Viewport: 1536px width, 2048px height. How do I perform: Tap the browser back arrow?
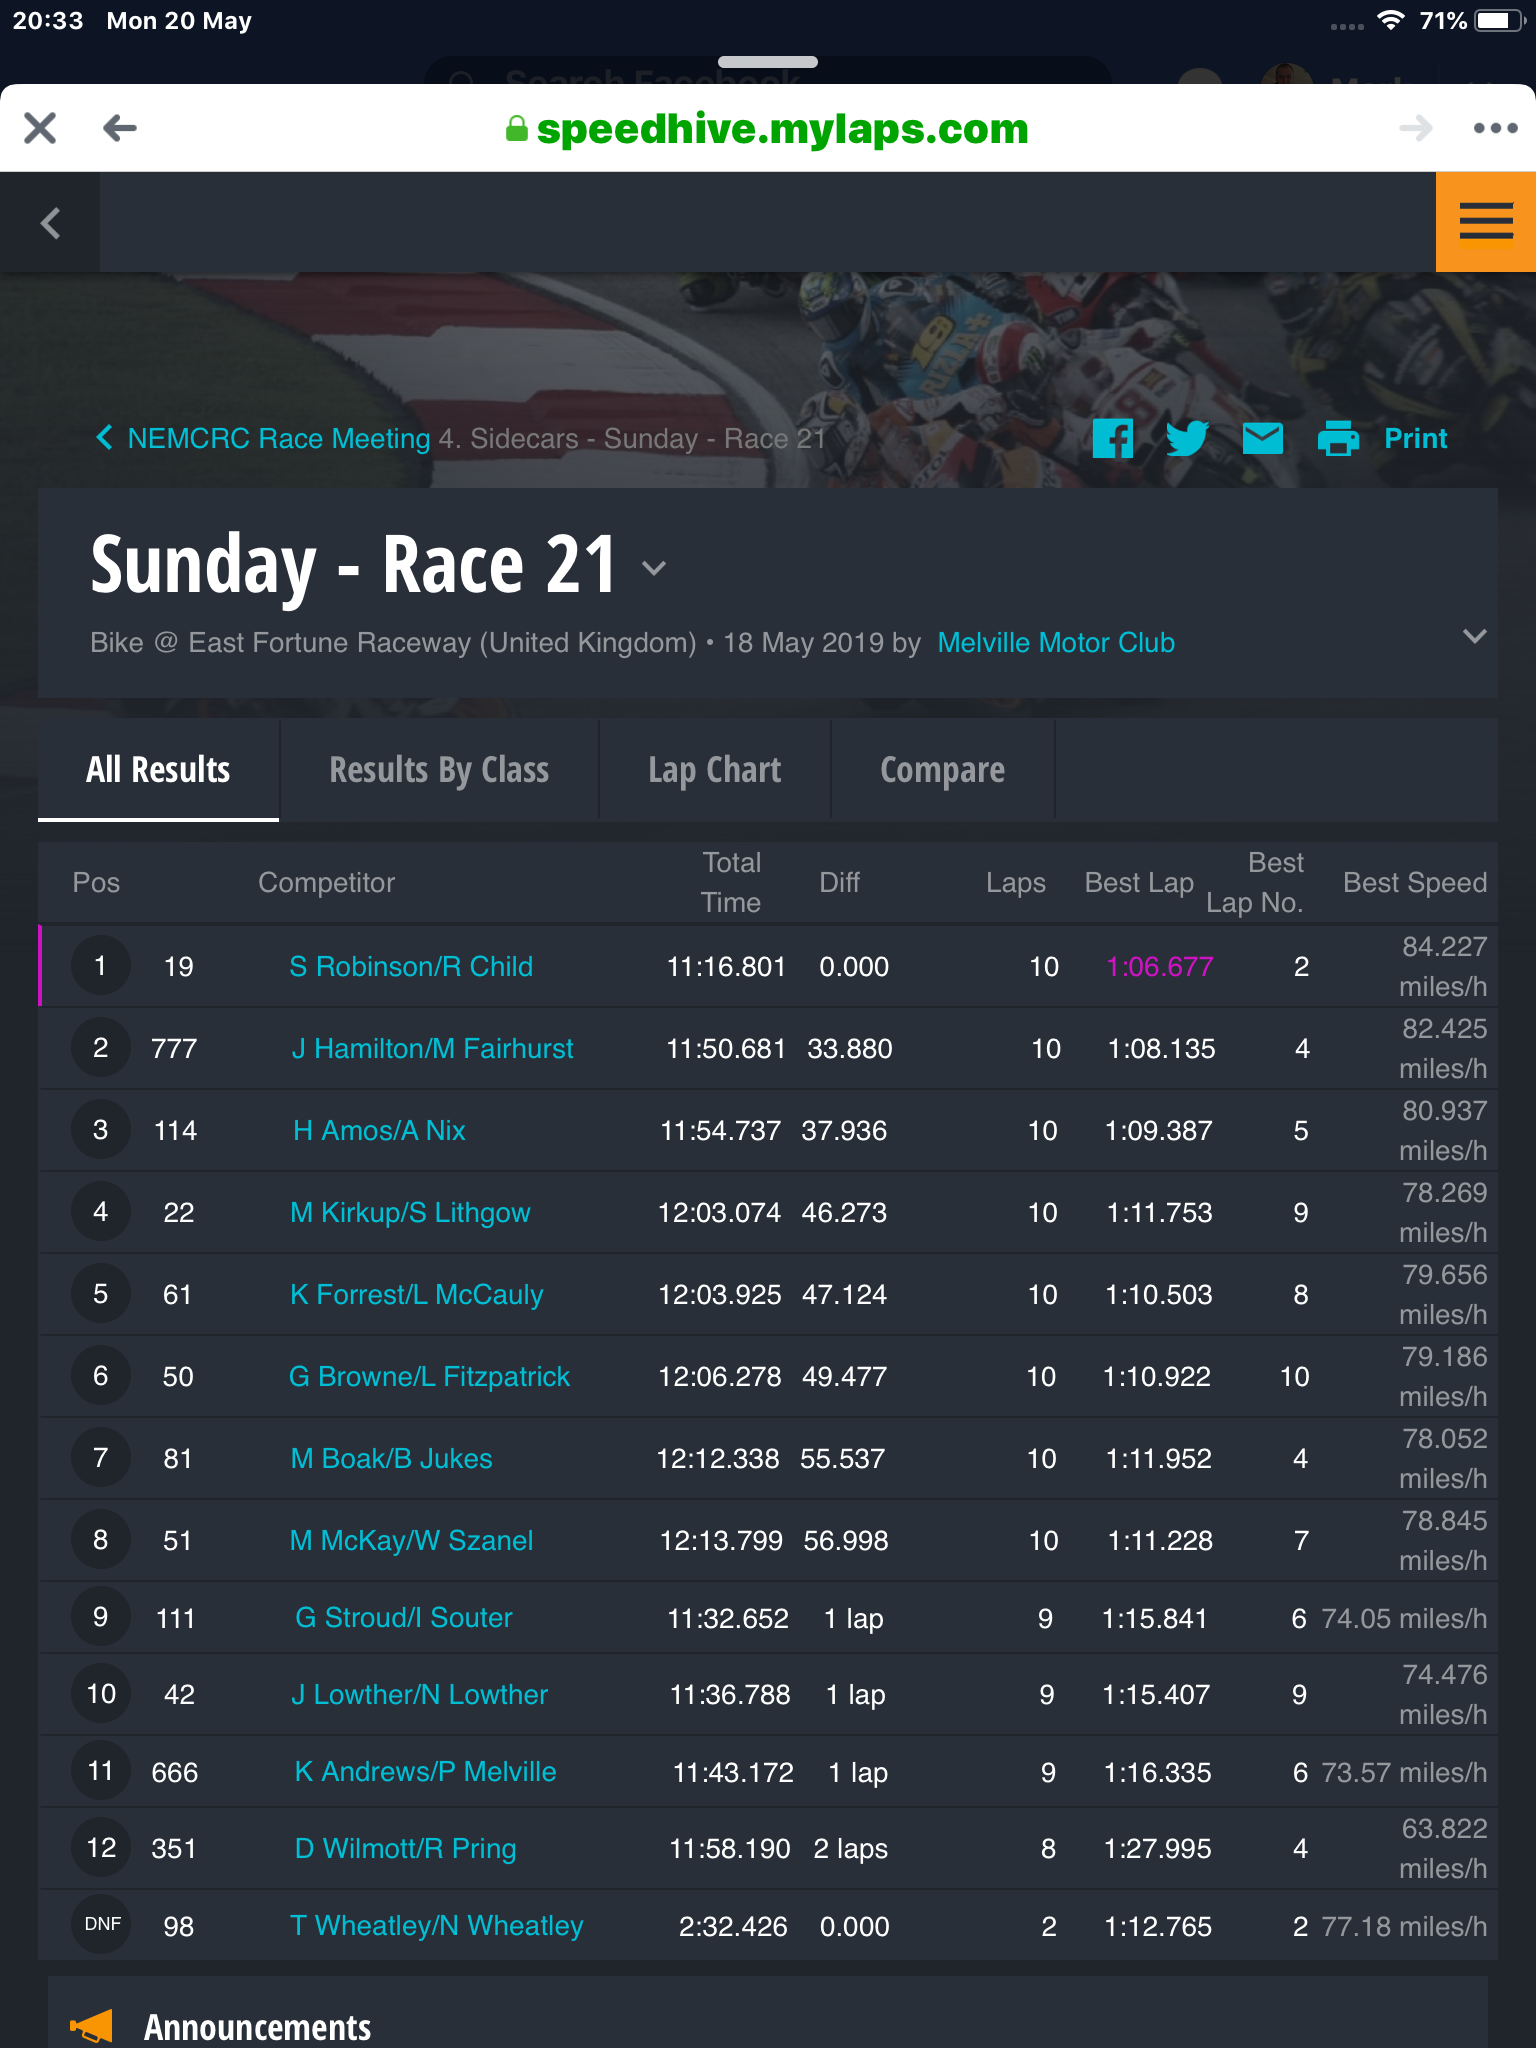(x=120, y=128)
